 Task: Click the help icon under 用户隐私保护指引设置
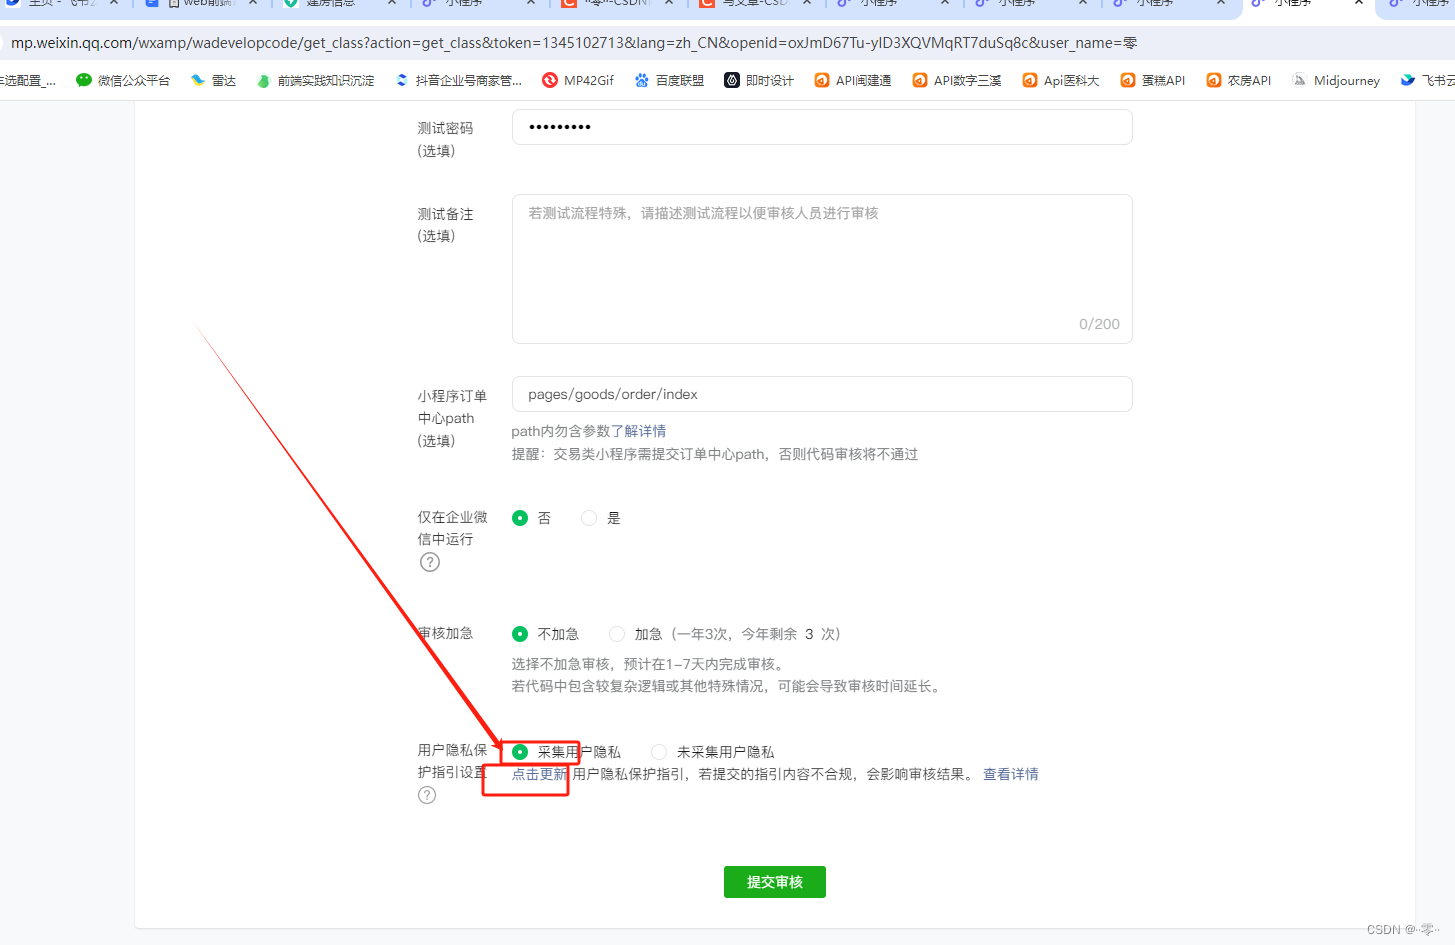(427, 795)
